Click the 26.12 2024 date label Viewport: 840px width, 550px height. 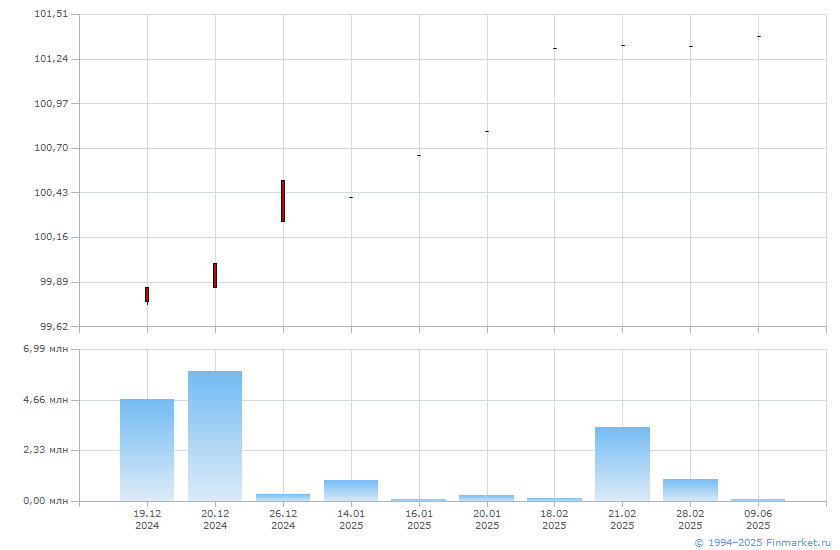click(x=283, y=519)
